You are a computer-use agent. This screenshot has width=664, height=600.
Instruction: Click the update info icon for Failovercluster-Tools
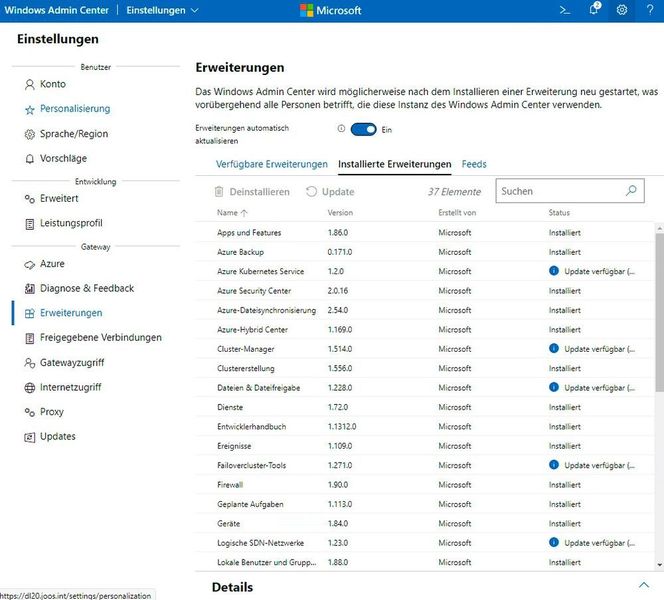click(553, 465)
